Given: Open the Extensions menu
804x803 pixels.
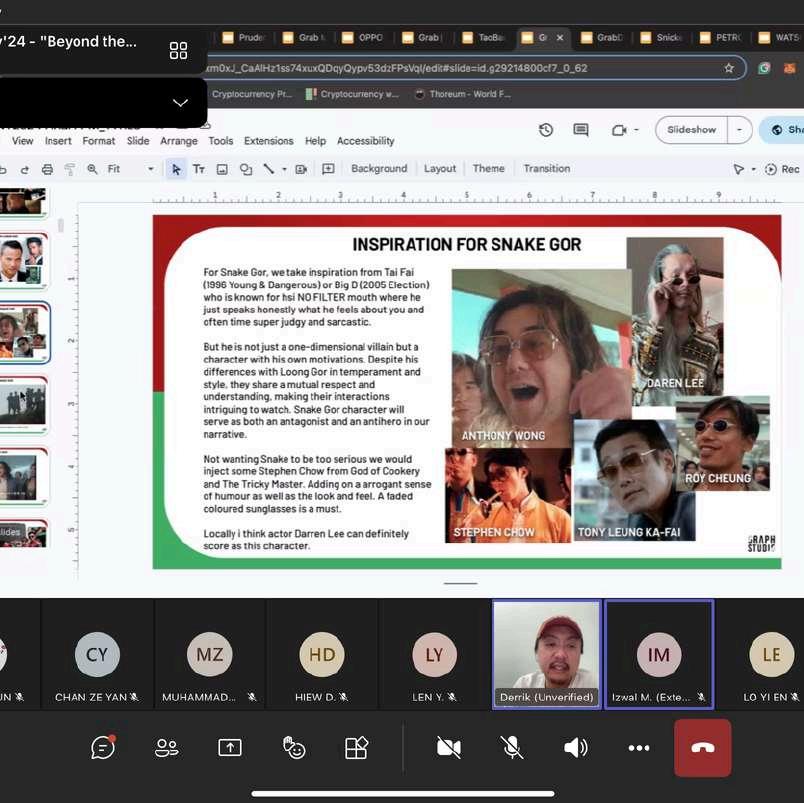Looking at the screenshot, I should pyautogui.click(x=269, y=141).
